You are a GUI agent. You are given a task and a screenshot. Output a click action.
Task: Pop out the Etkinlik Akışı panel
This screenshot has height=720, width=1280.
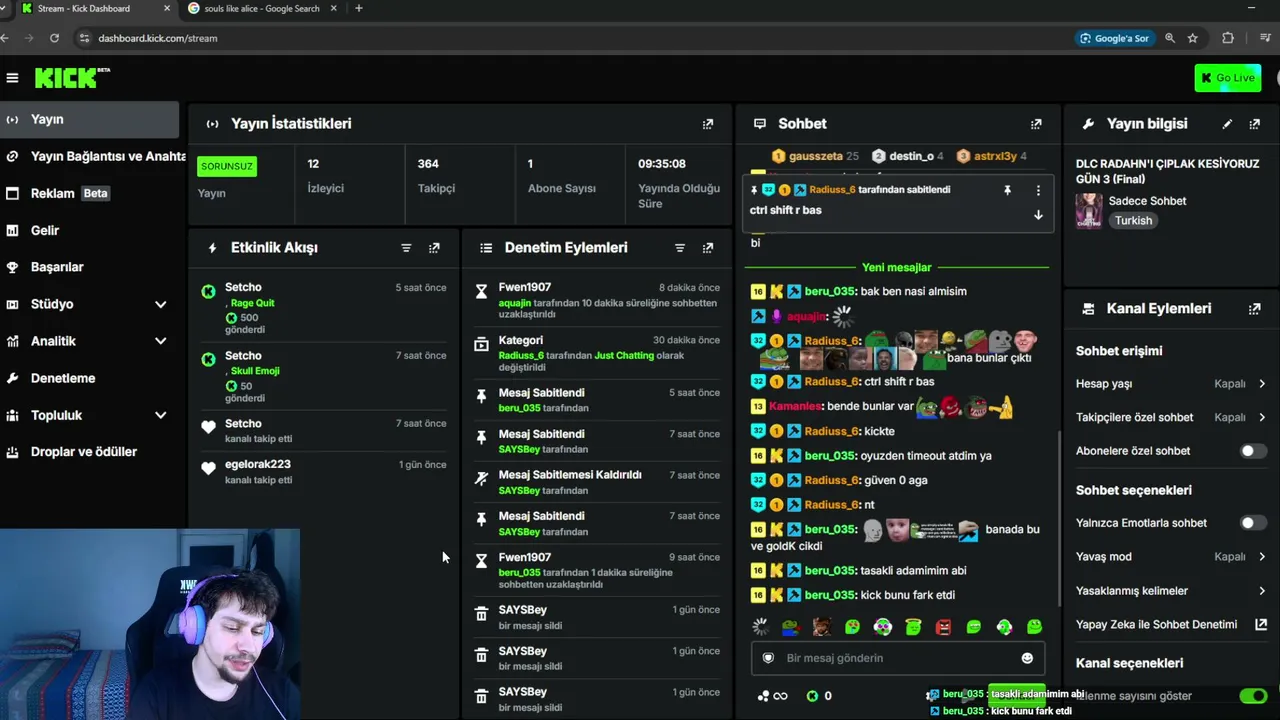(434, 248)
